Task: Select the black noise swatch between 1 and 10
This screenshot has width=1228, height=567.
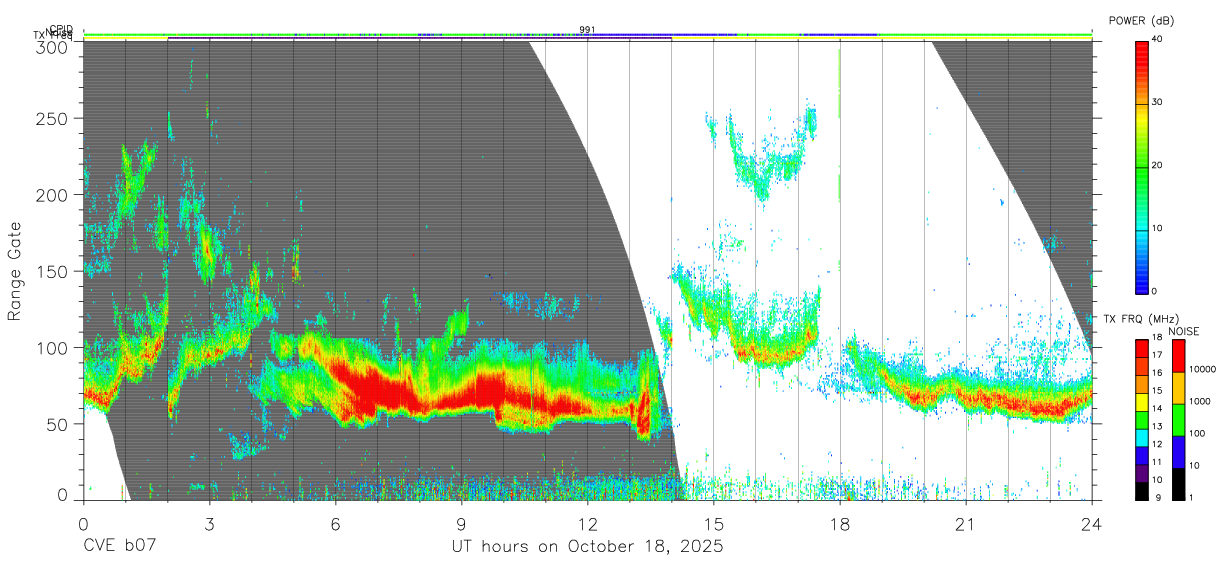Action: tap(1178, 484)
